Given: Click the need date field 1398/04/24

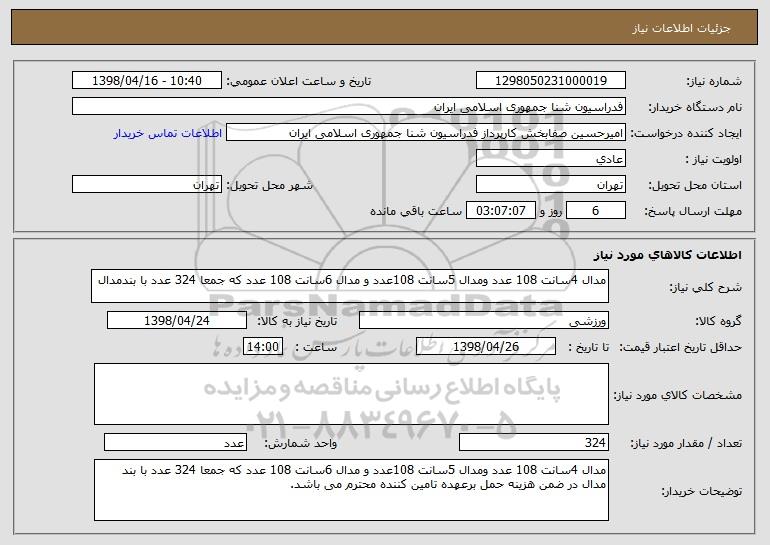Looking at the screenshot, I should click(x=177, y=321).
